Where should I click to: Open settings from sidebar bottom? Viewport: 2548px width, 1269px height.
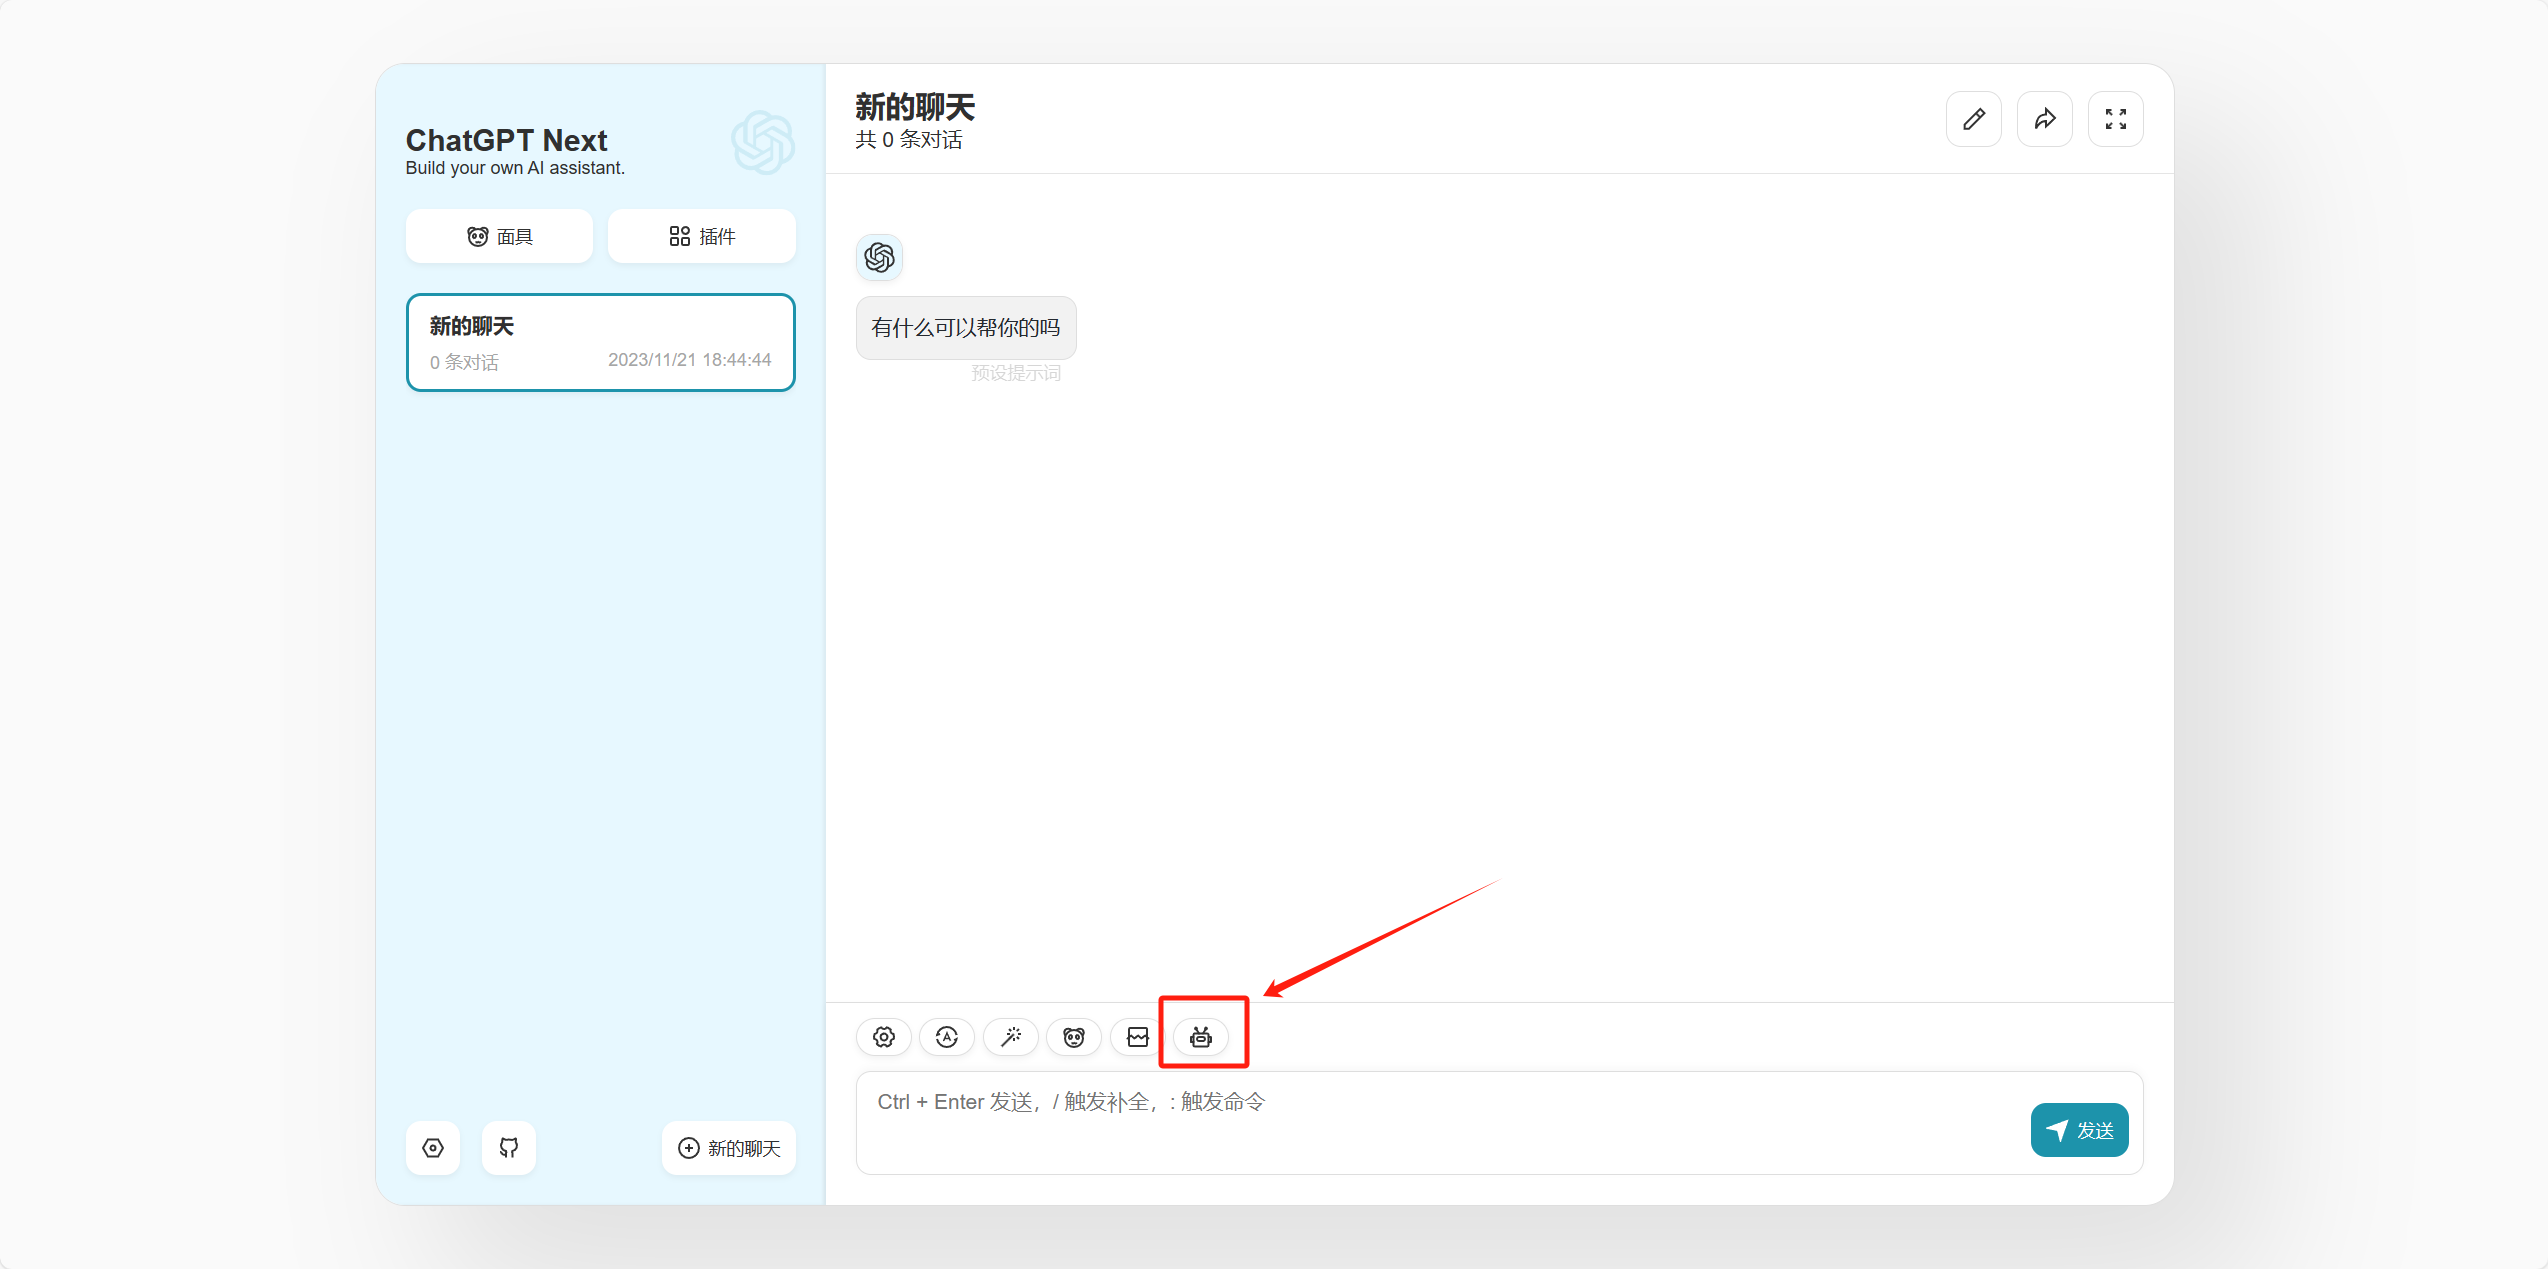[433, 1148]
